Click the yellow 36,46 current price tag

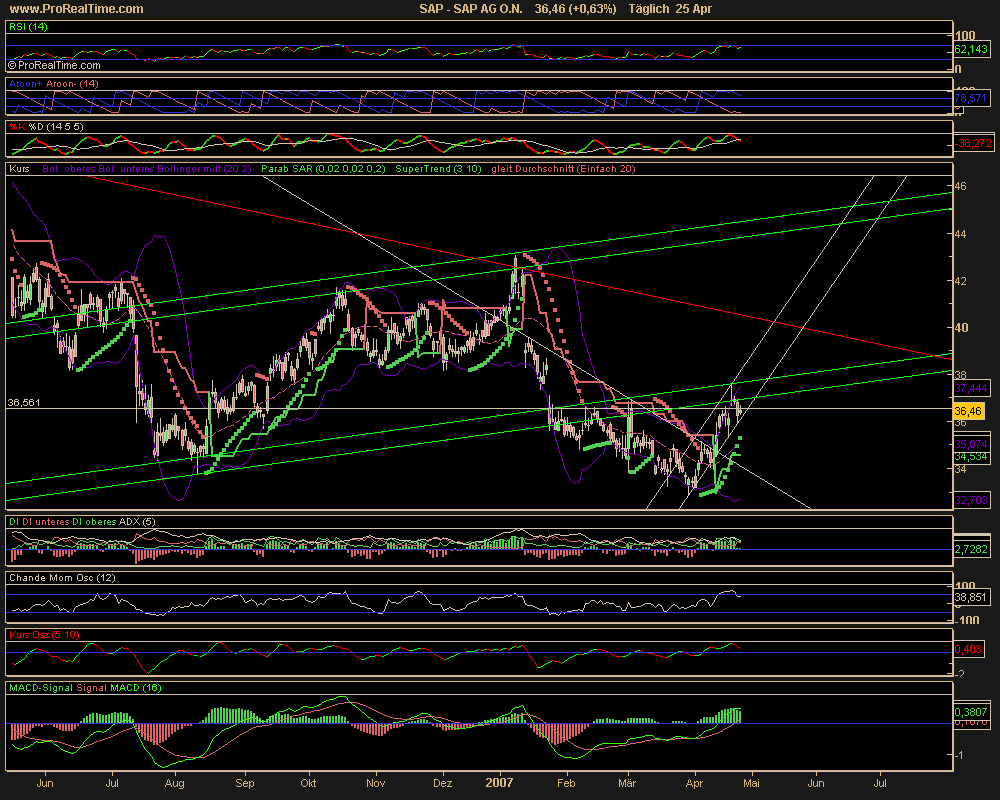pos(966,411)
